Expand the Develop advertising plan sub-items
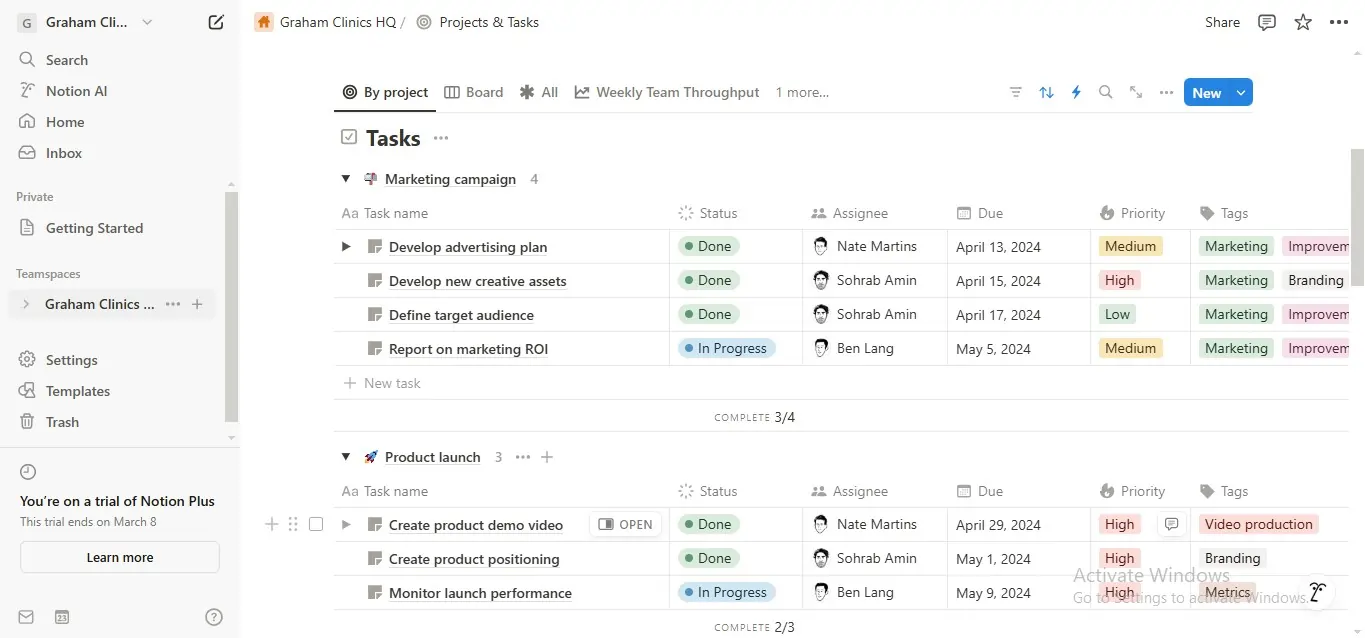The image size is (1365, 638). click(346, 246)
